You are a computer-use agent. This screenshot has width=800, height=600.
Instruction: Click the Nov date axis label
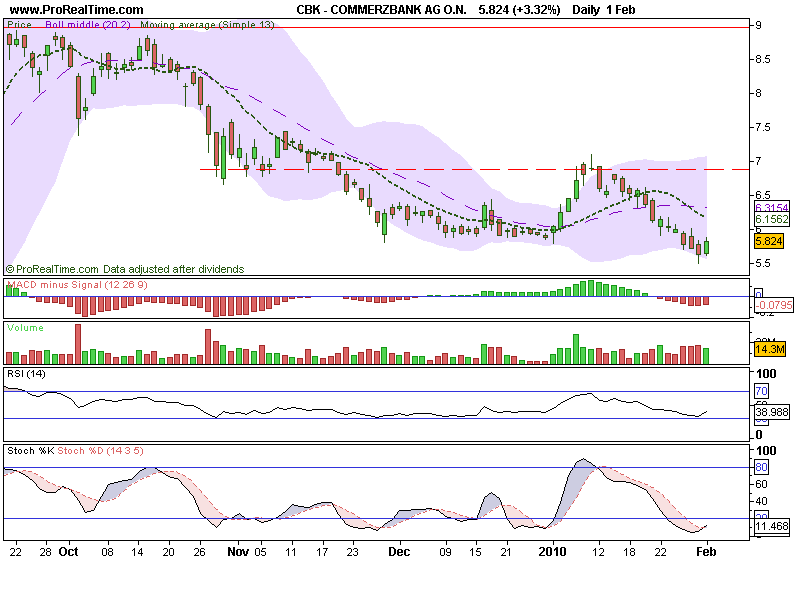(x=238, y=552)
